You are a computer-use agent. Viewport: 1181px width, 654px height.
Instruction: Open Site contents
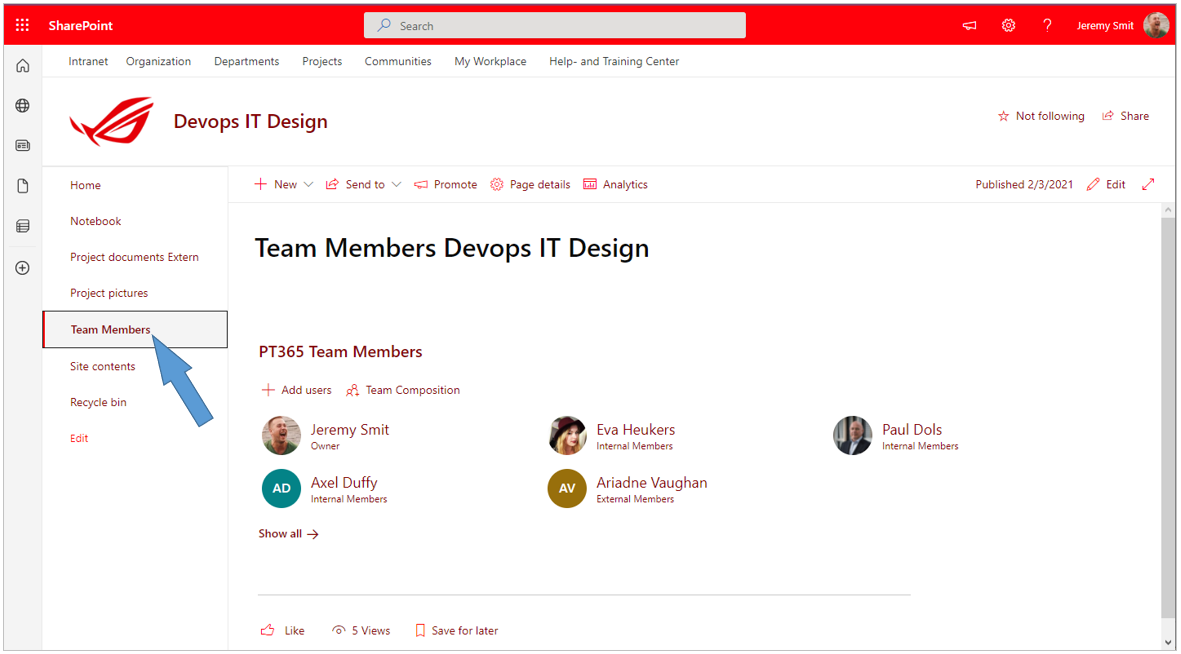[102, 367]
